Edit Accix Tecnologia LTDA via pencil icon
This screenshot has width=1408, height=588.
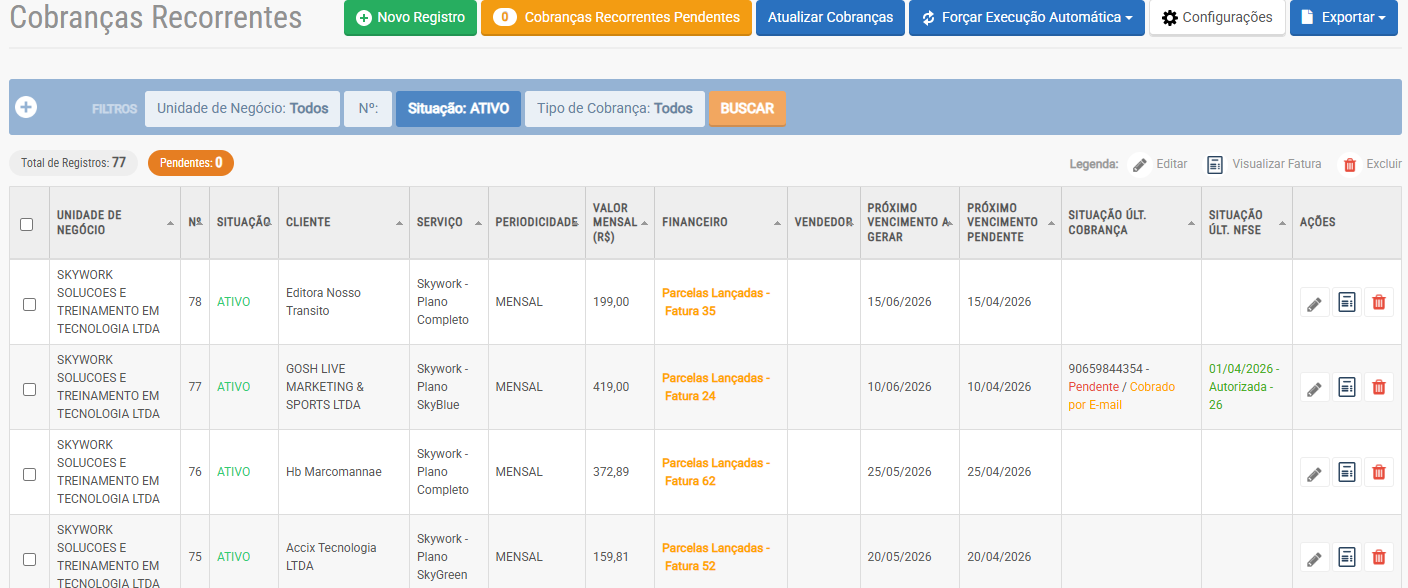coord(1315,556)
